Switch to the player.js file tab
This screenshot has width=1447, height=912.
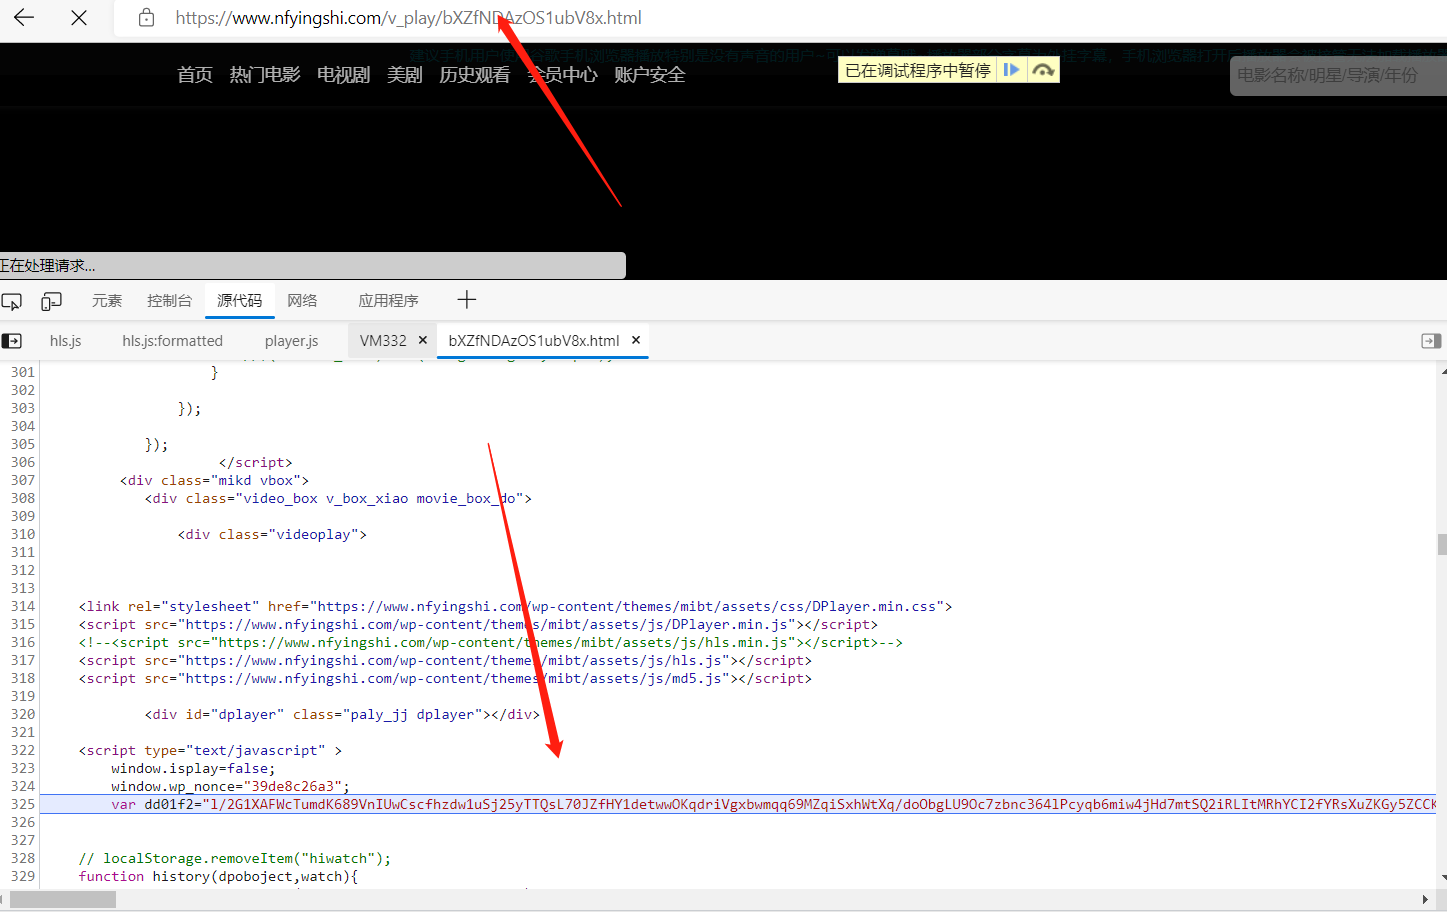292,341
